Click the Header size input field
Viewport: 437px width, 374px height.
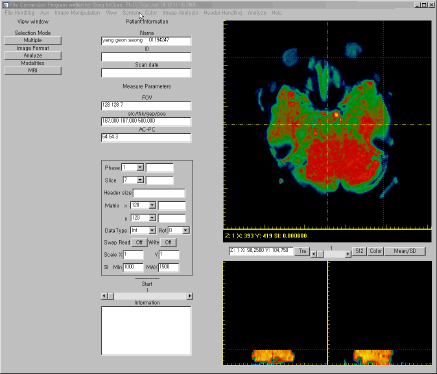click(159, 193)
